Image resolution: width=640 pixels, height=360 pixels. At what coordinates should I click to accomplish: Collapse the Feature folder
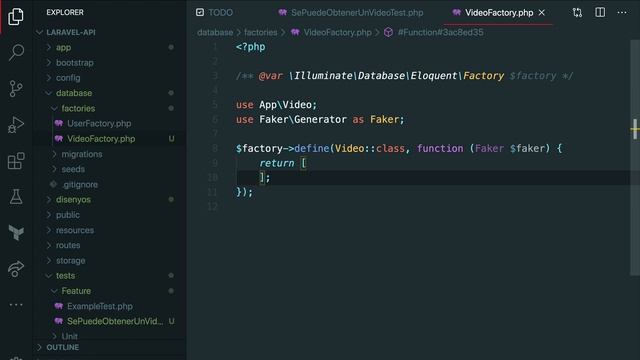click(x=76, y=291)
